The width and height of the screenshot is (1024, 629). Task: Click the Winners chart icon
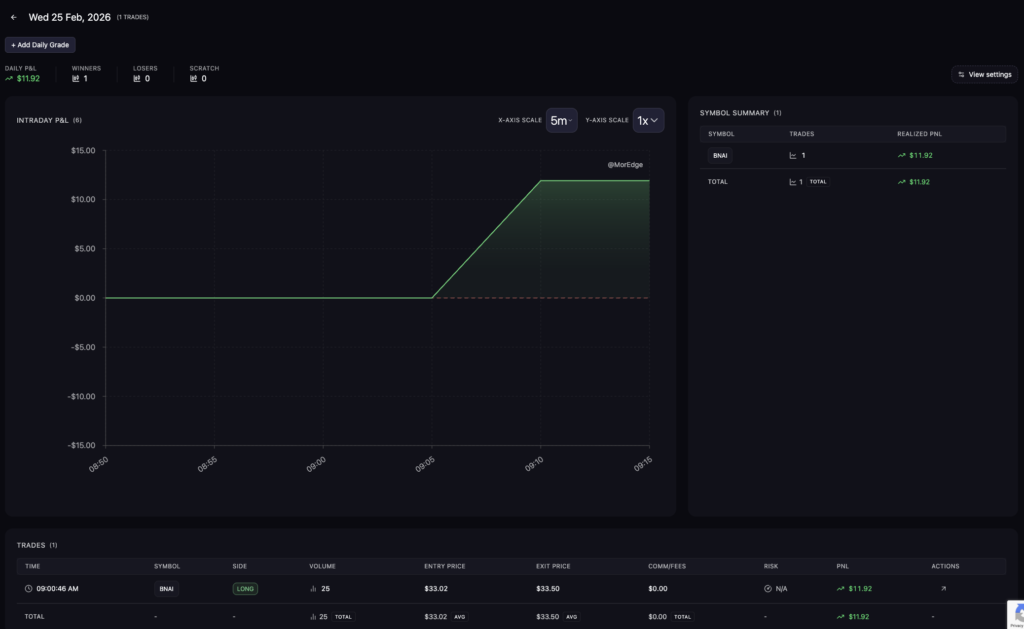pyautogui.click(x=76, y=78)
